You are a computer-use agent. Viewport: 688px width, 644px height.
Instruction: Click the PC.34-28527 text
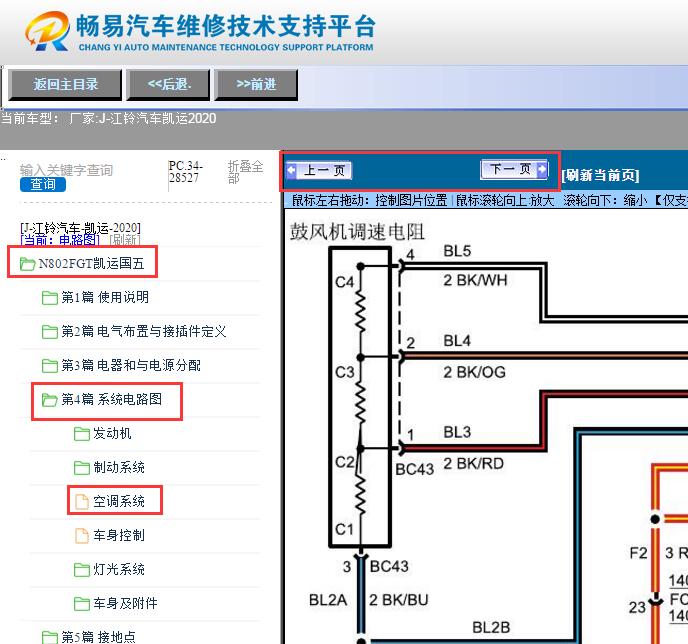pyautogui.click(x=186, y=172)
